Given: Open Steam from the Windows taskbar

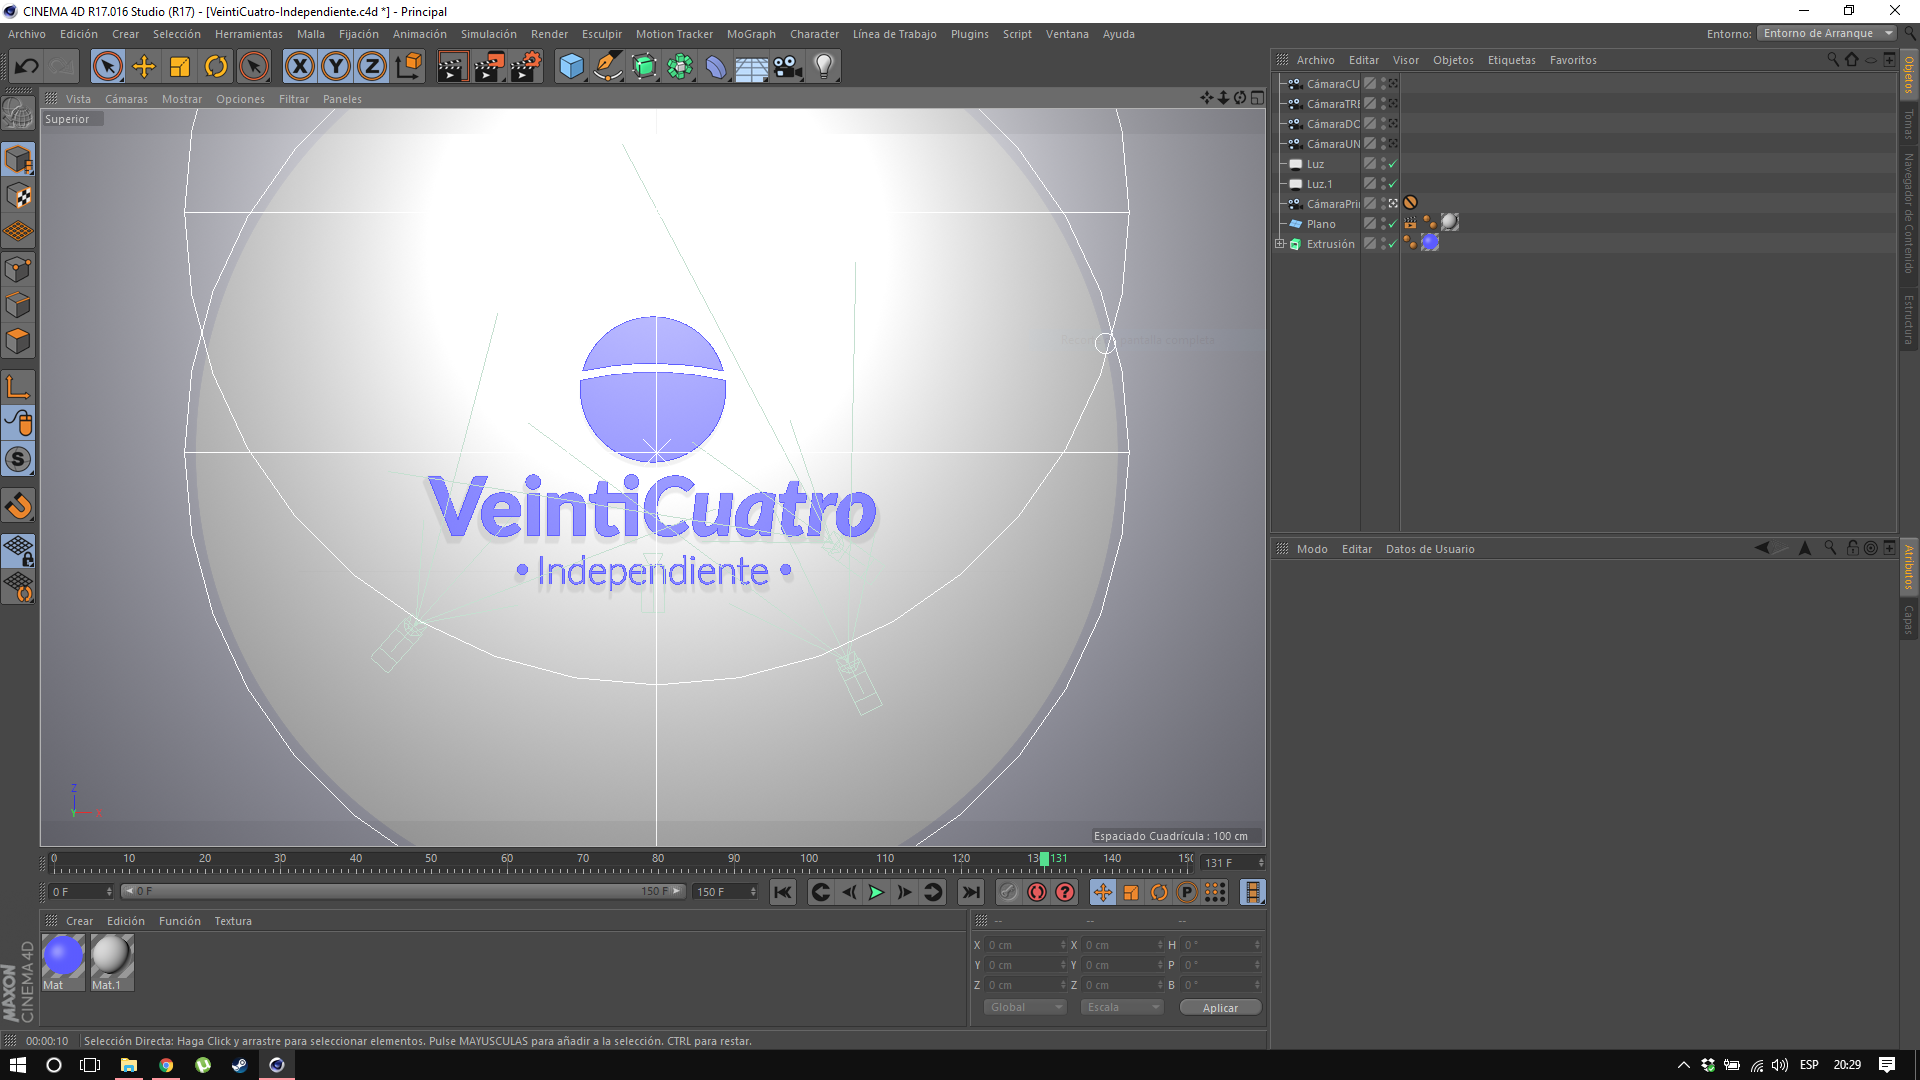Looking at the screenshot, I should coord(240,1065).
